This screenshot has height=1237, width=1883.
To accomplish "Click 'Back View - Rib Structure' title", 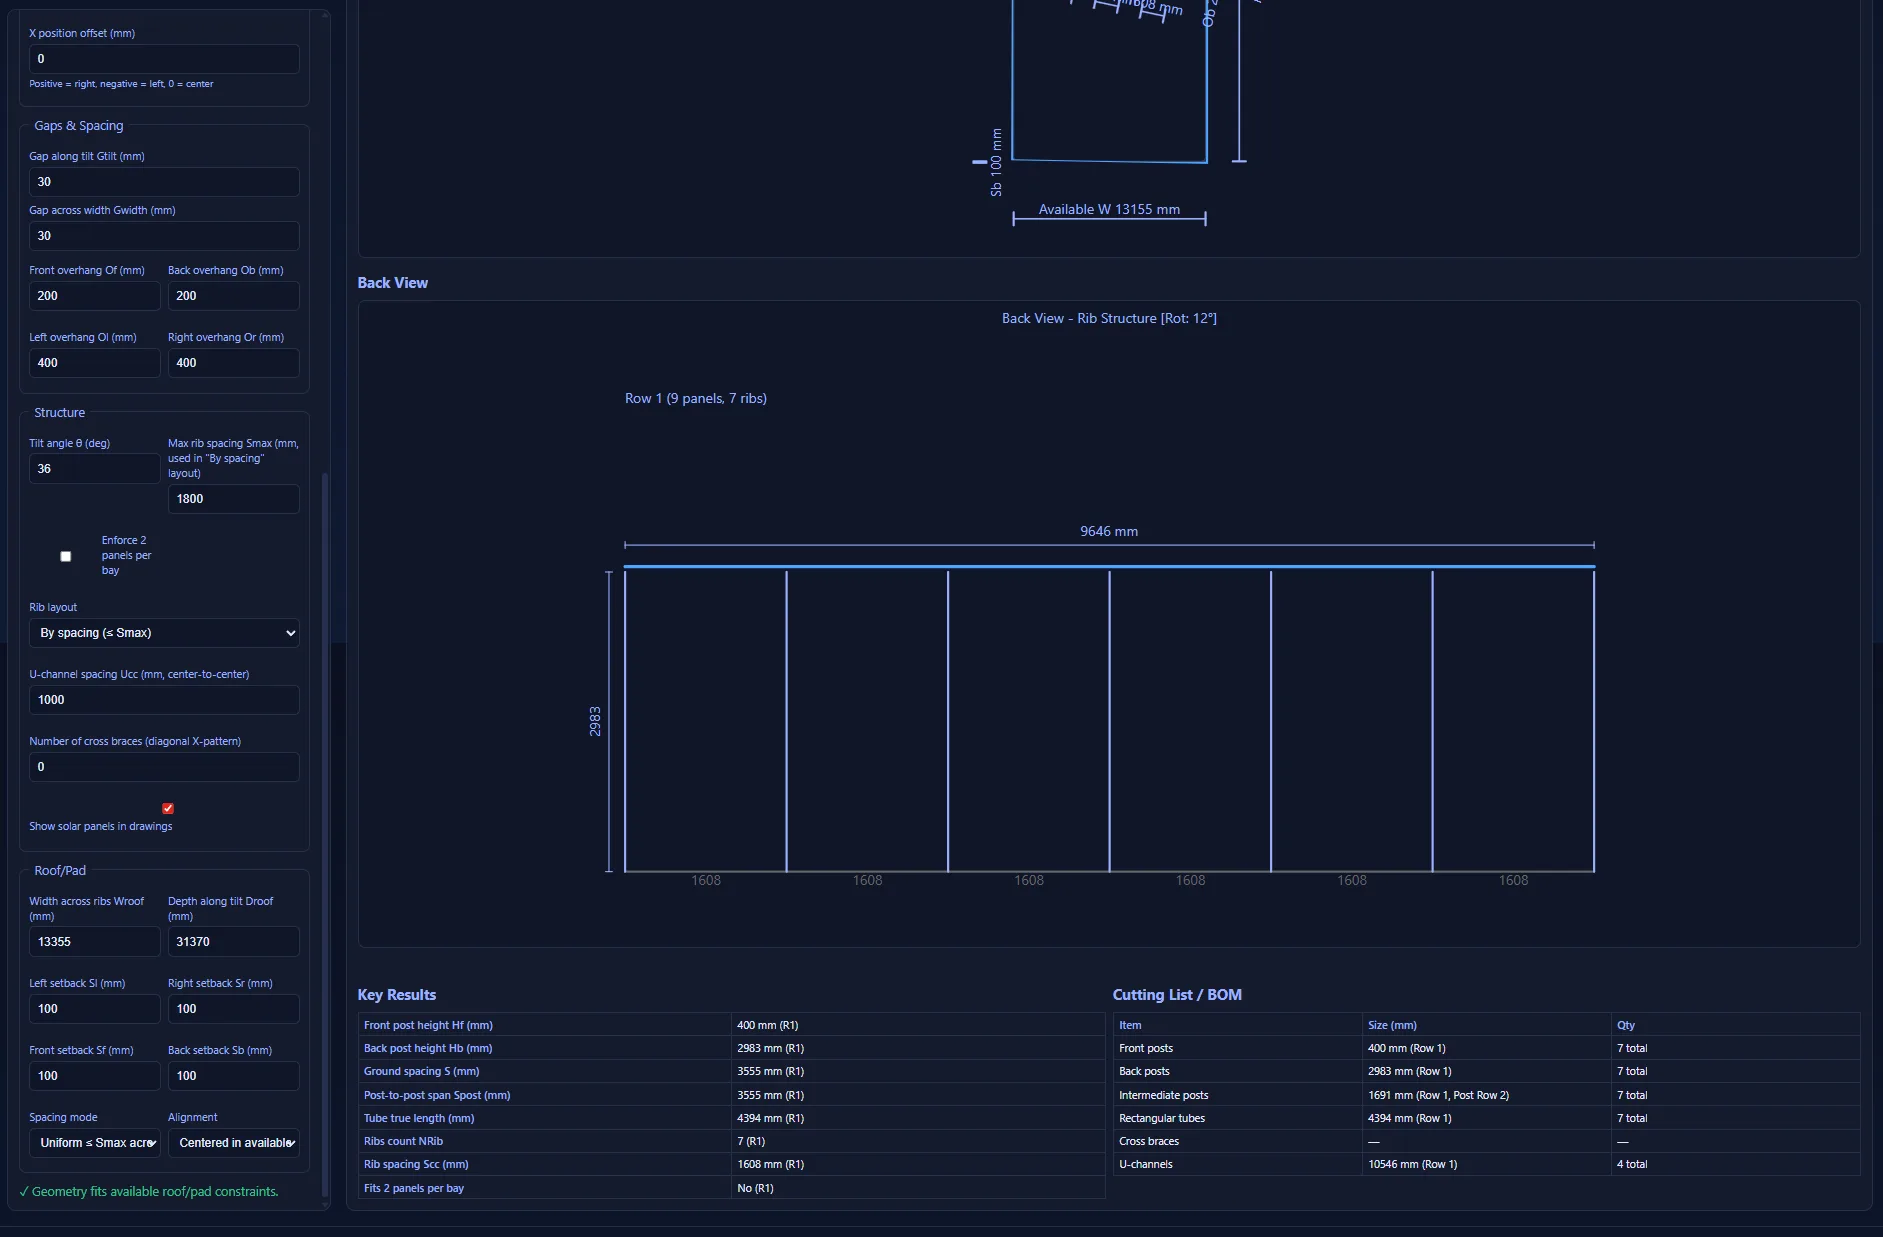I will (1109, 318).
